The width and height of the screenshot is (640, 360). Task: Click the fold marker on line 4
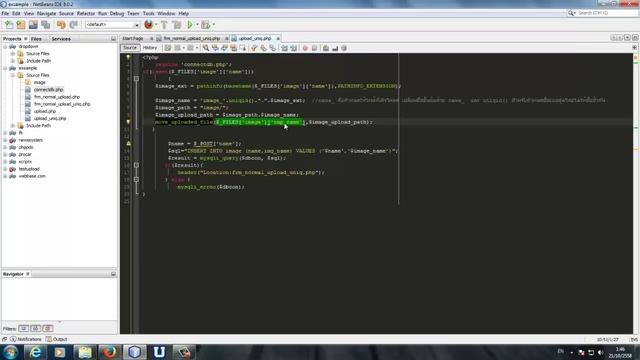tap(136, 79)
